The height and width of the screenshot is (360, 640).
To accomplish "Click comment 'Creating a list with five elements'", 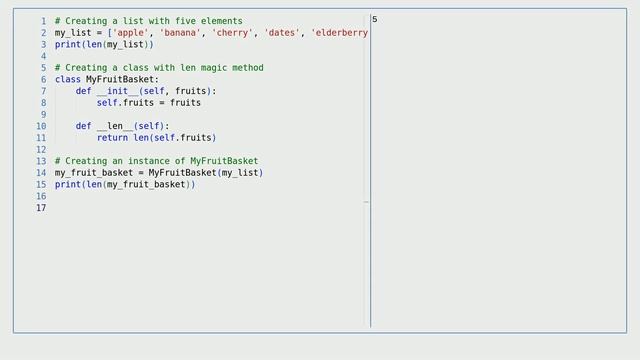I will (149, 21).
